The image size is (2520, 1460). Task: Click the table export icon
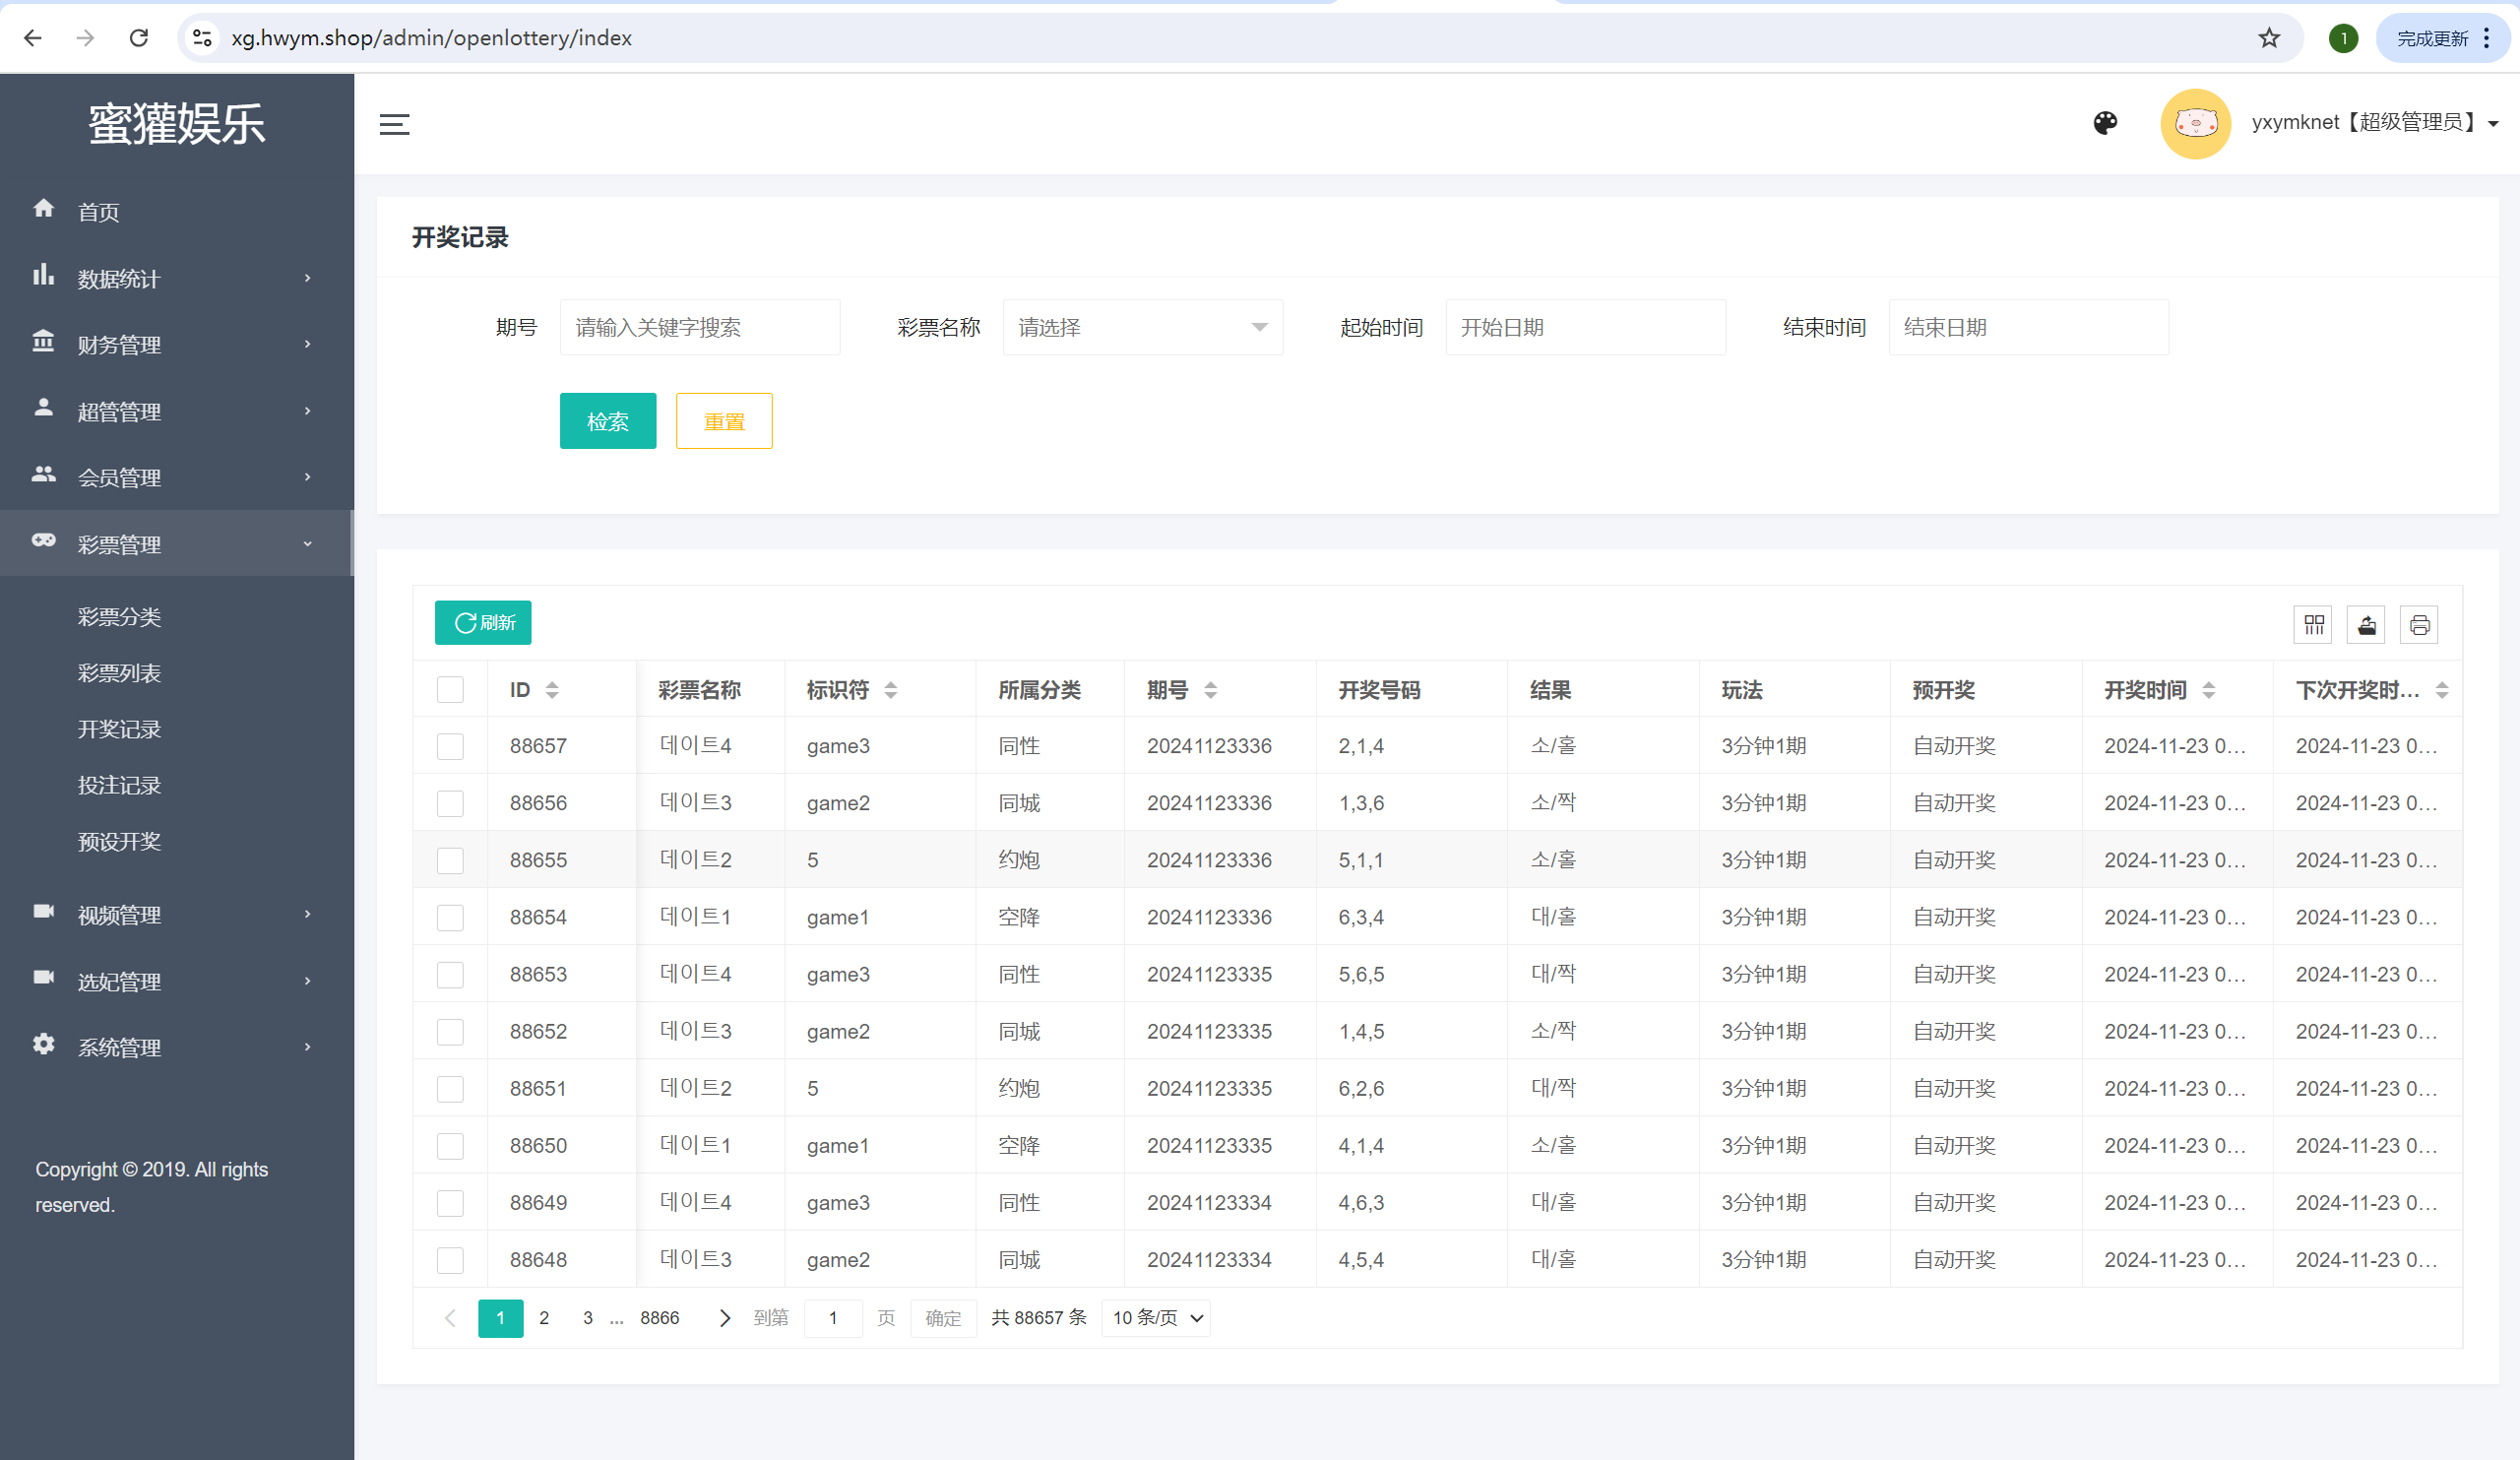coord(2366,625)
